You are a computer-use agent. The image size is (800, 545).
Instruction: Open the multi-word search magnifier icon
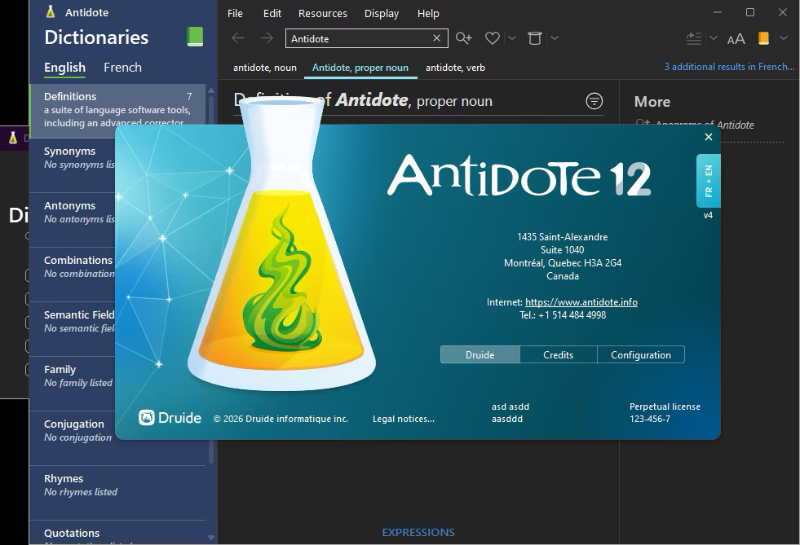pos(464,38)
